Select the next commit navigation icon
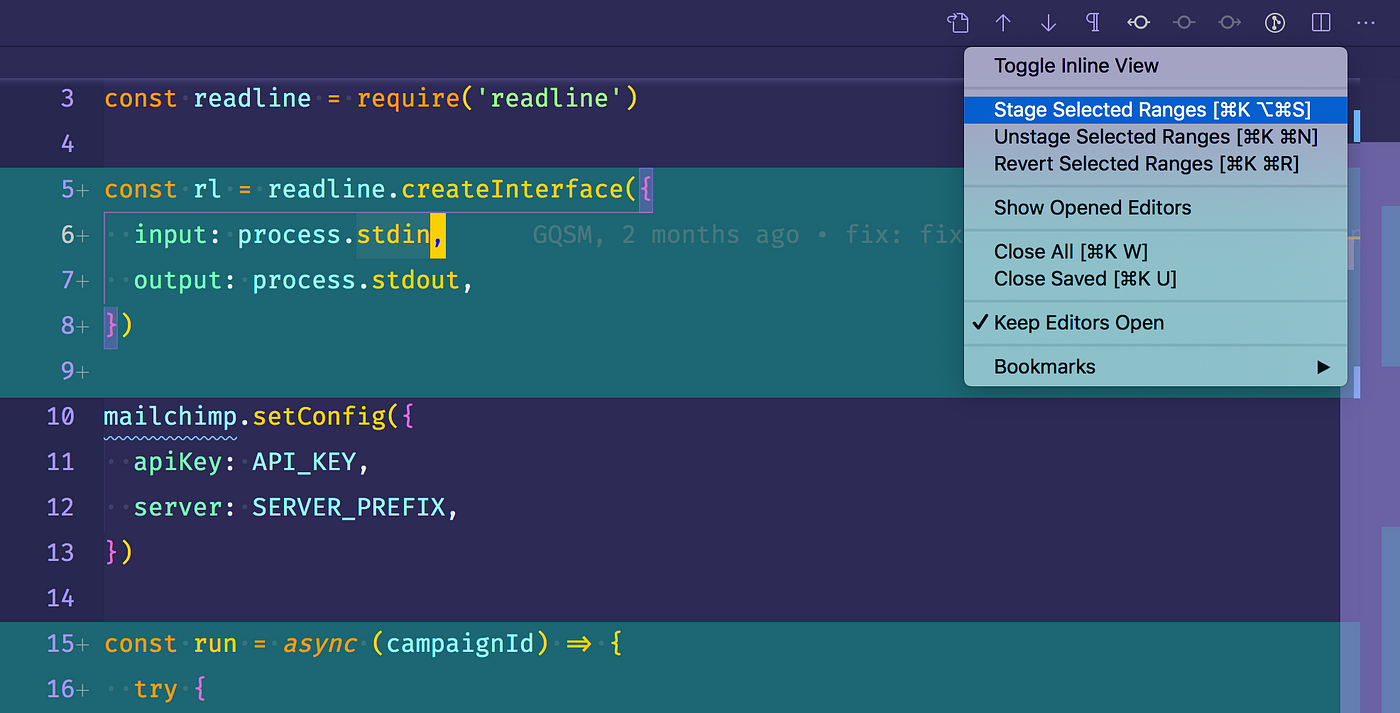This screenshot has height=713, width=1400. [x=1229, y=22]
